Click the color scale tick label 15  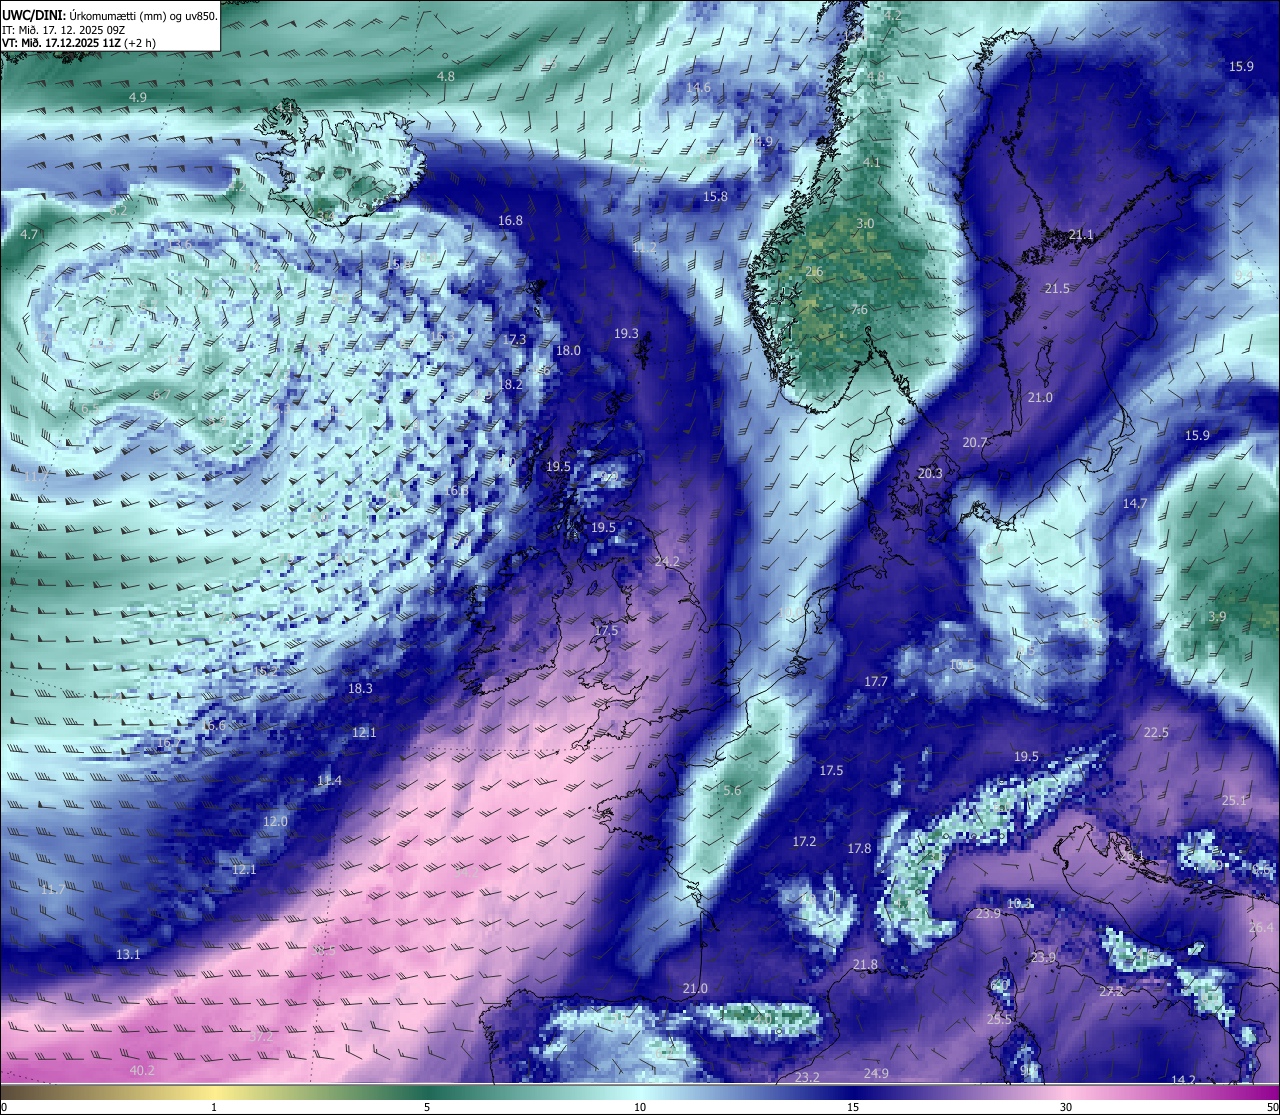click(x=853, y=1107)
